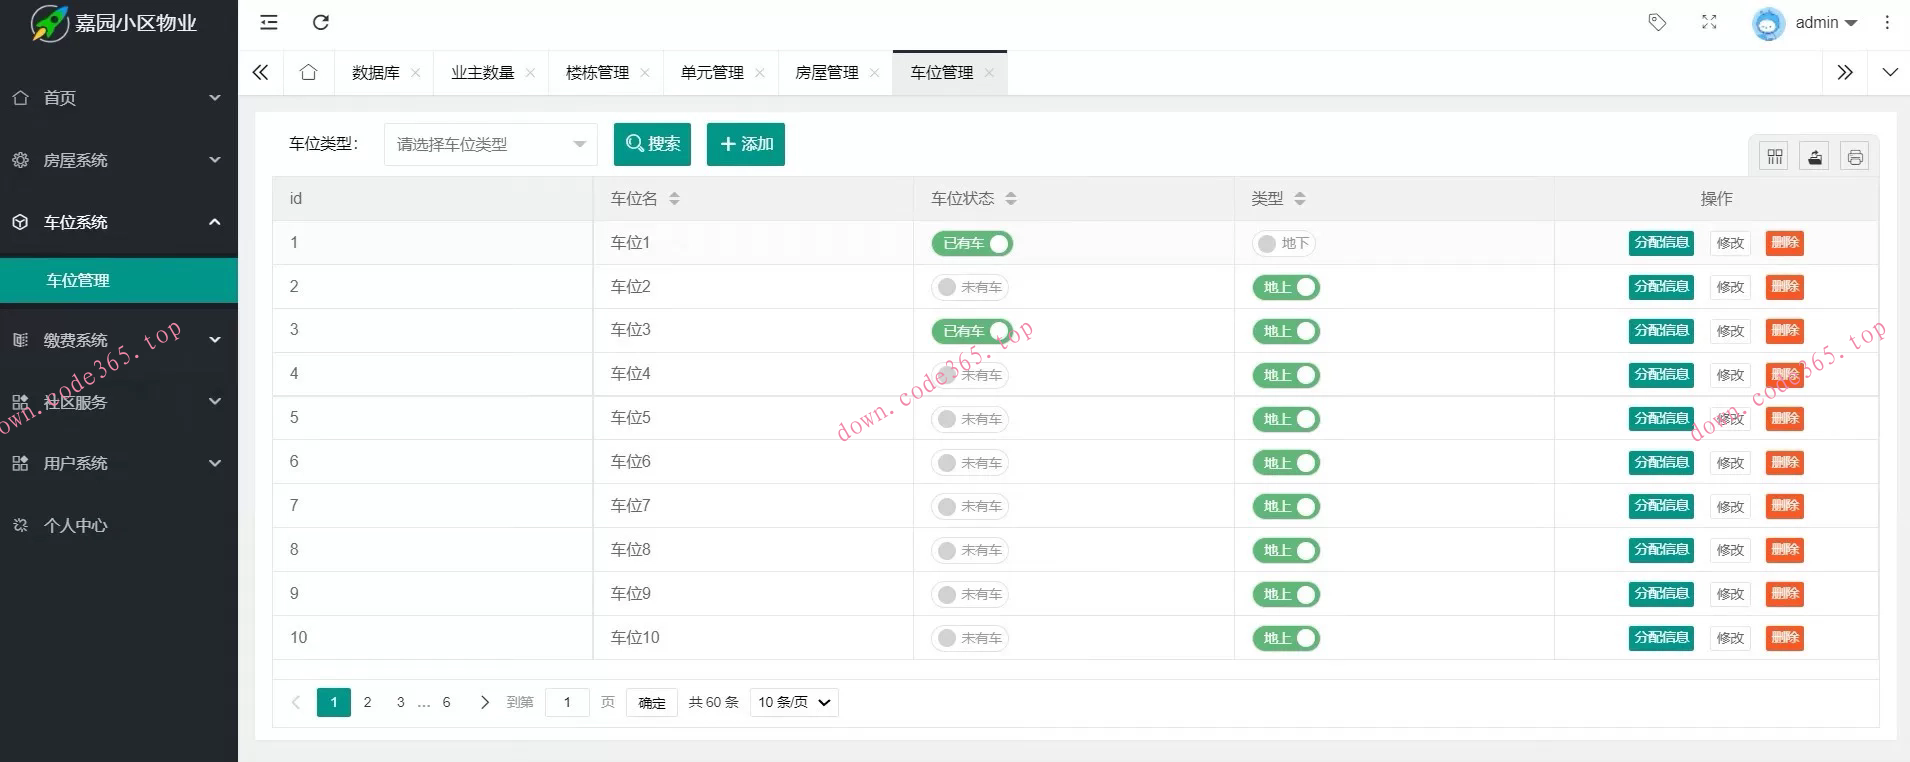Open the 10 条/页 page size dropdown
1910x762 pixels.
tap(794, 702)
